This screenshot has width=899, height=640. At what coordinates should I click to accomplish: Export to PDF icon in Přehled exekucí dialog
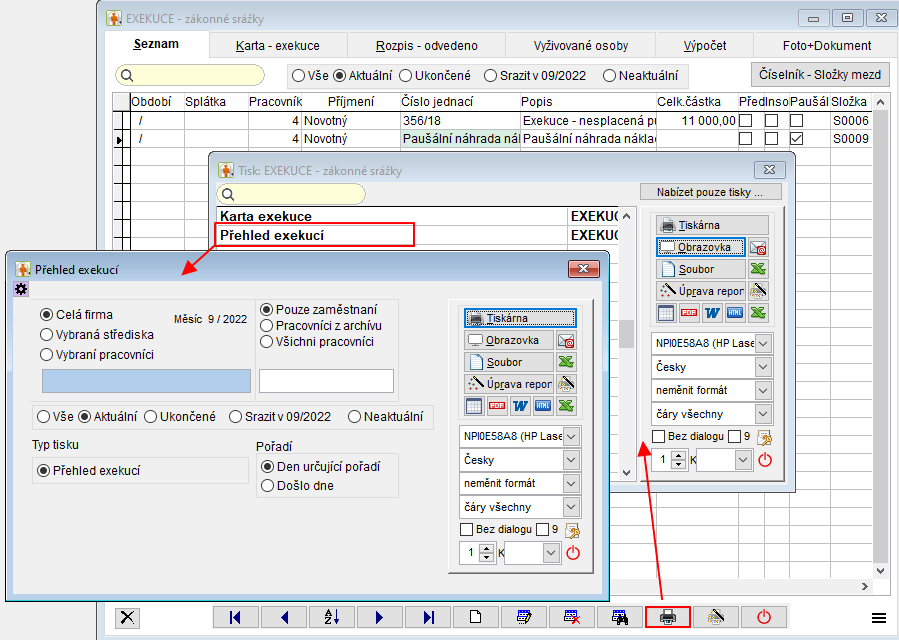tap(497, 406)
